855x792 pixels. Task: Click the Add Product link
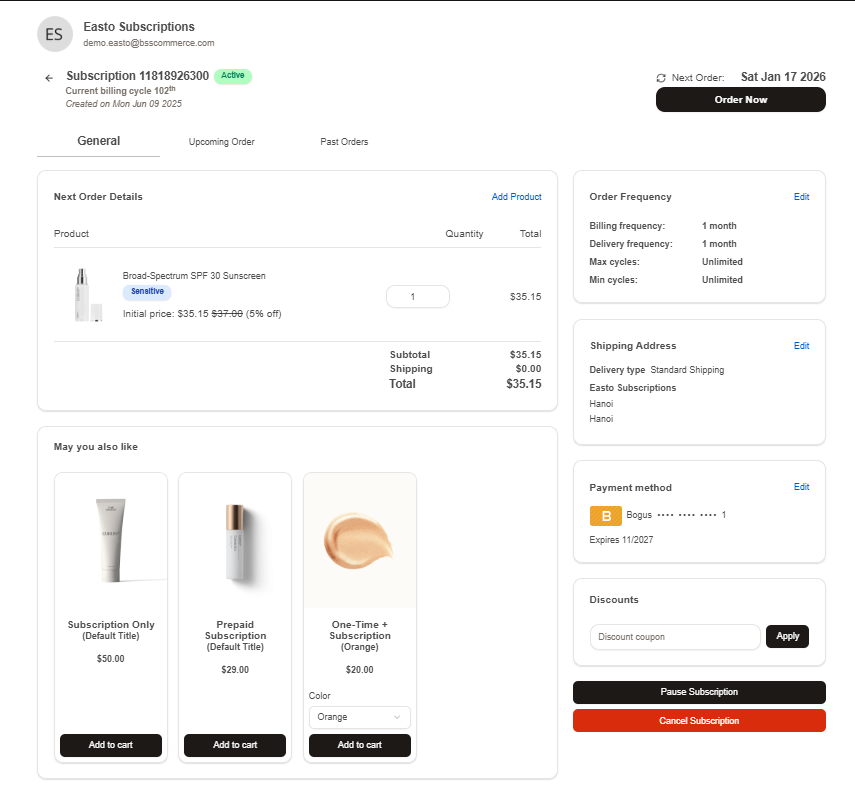tap(516, 197)
